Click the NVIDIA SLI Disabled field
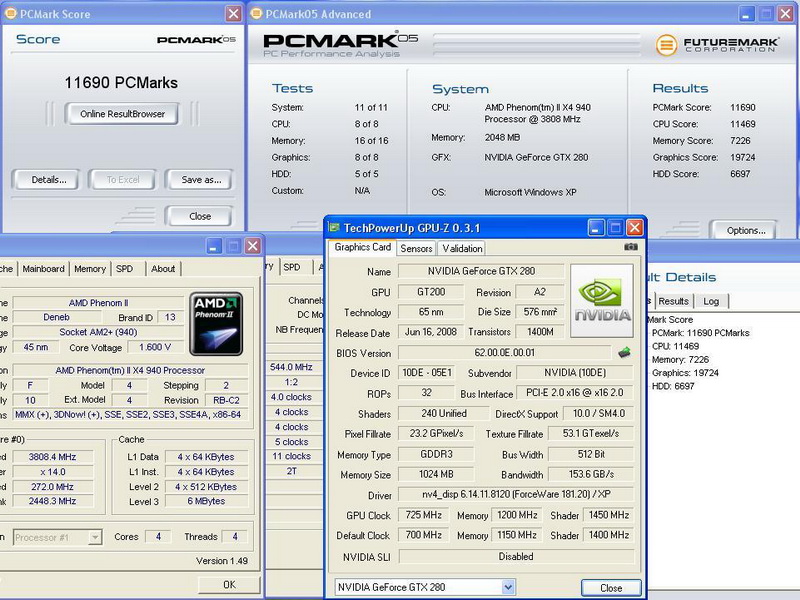 [516, 557]
